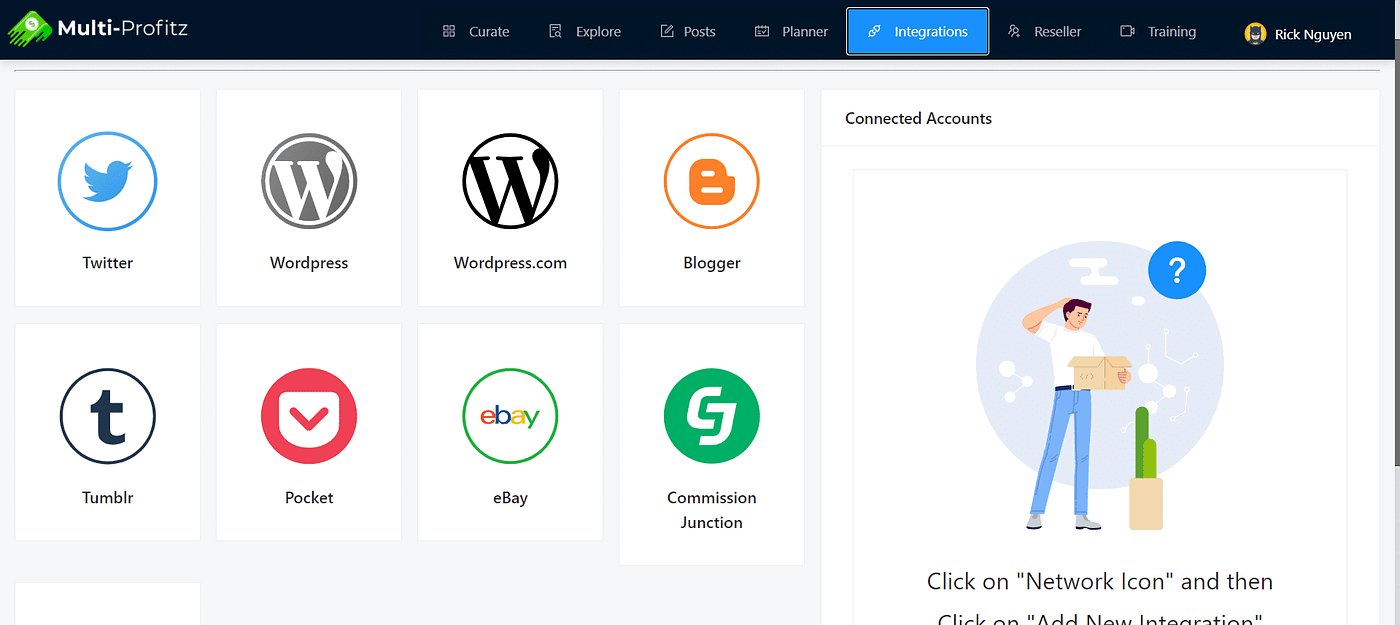Image resolution: width=1400 pixels, height=625 pixels.
Task: Select the Integrations tab
Action: click(918, 31)
